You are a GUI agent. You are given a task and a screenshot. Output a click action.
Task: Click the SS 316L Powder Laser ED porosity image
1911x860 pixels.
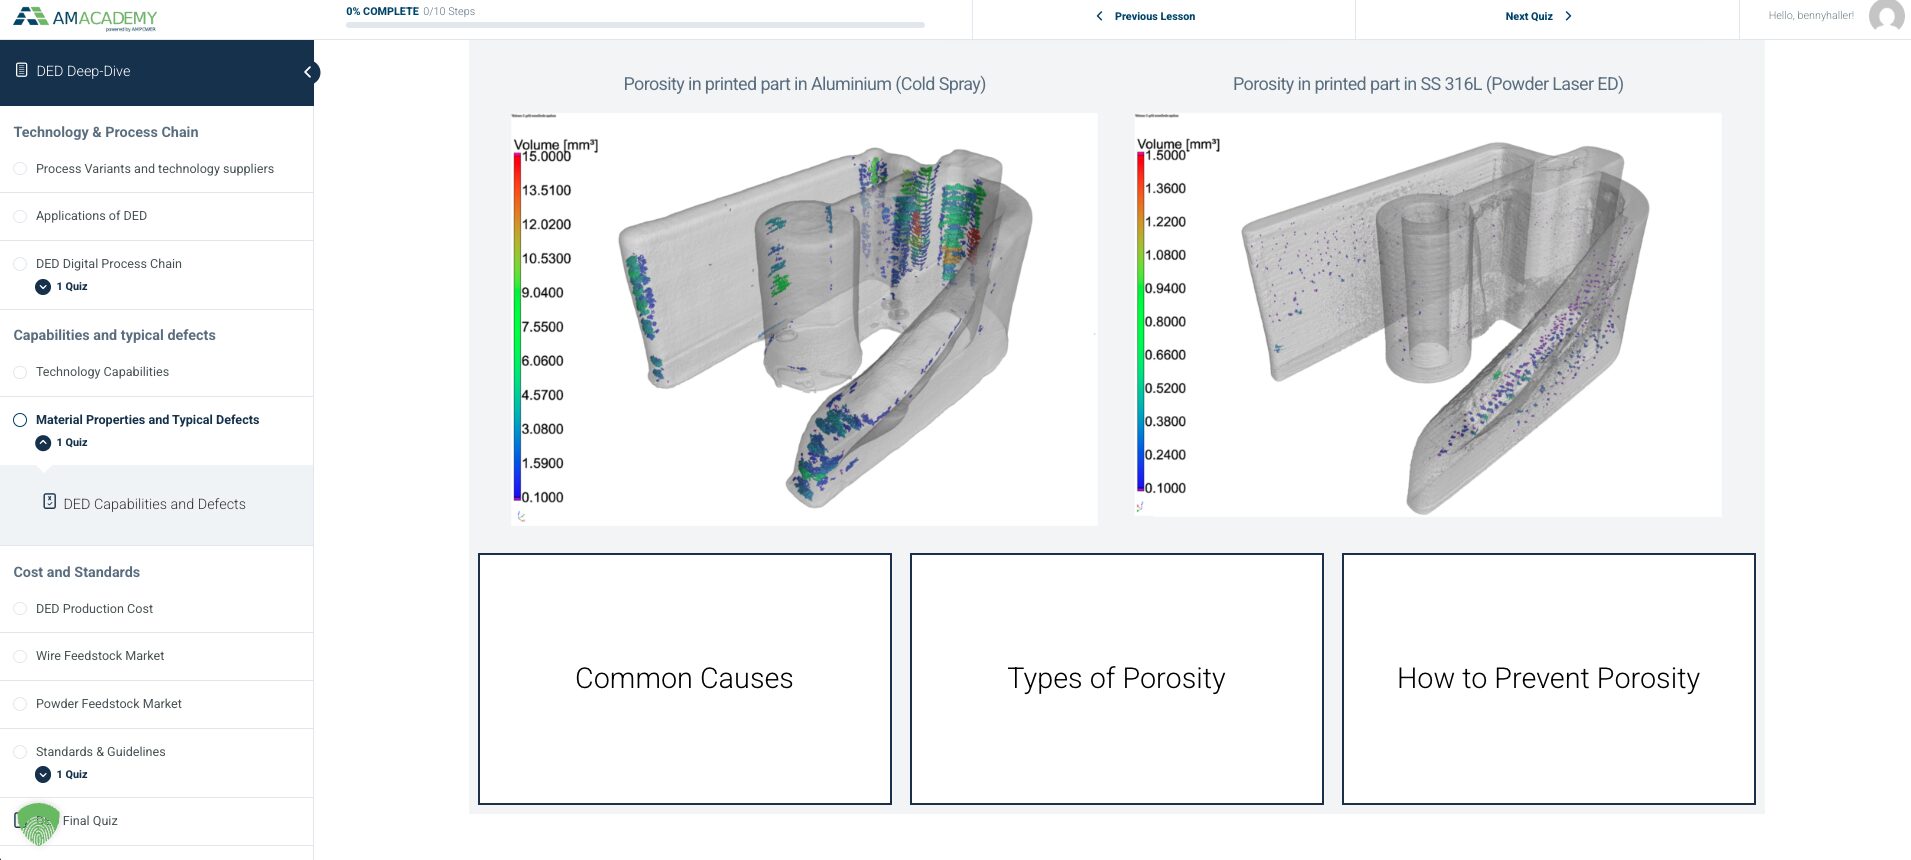[1428, 315]
